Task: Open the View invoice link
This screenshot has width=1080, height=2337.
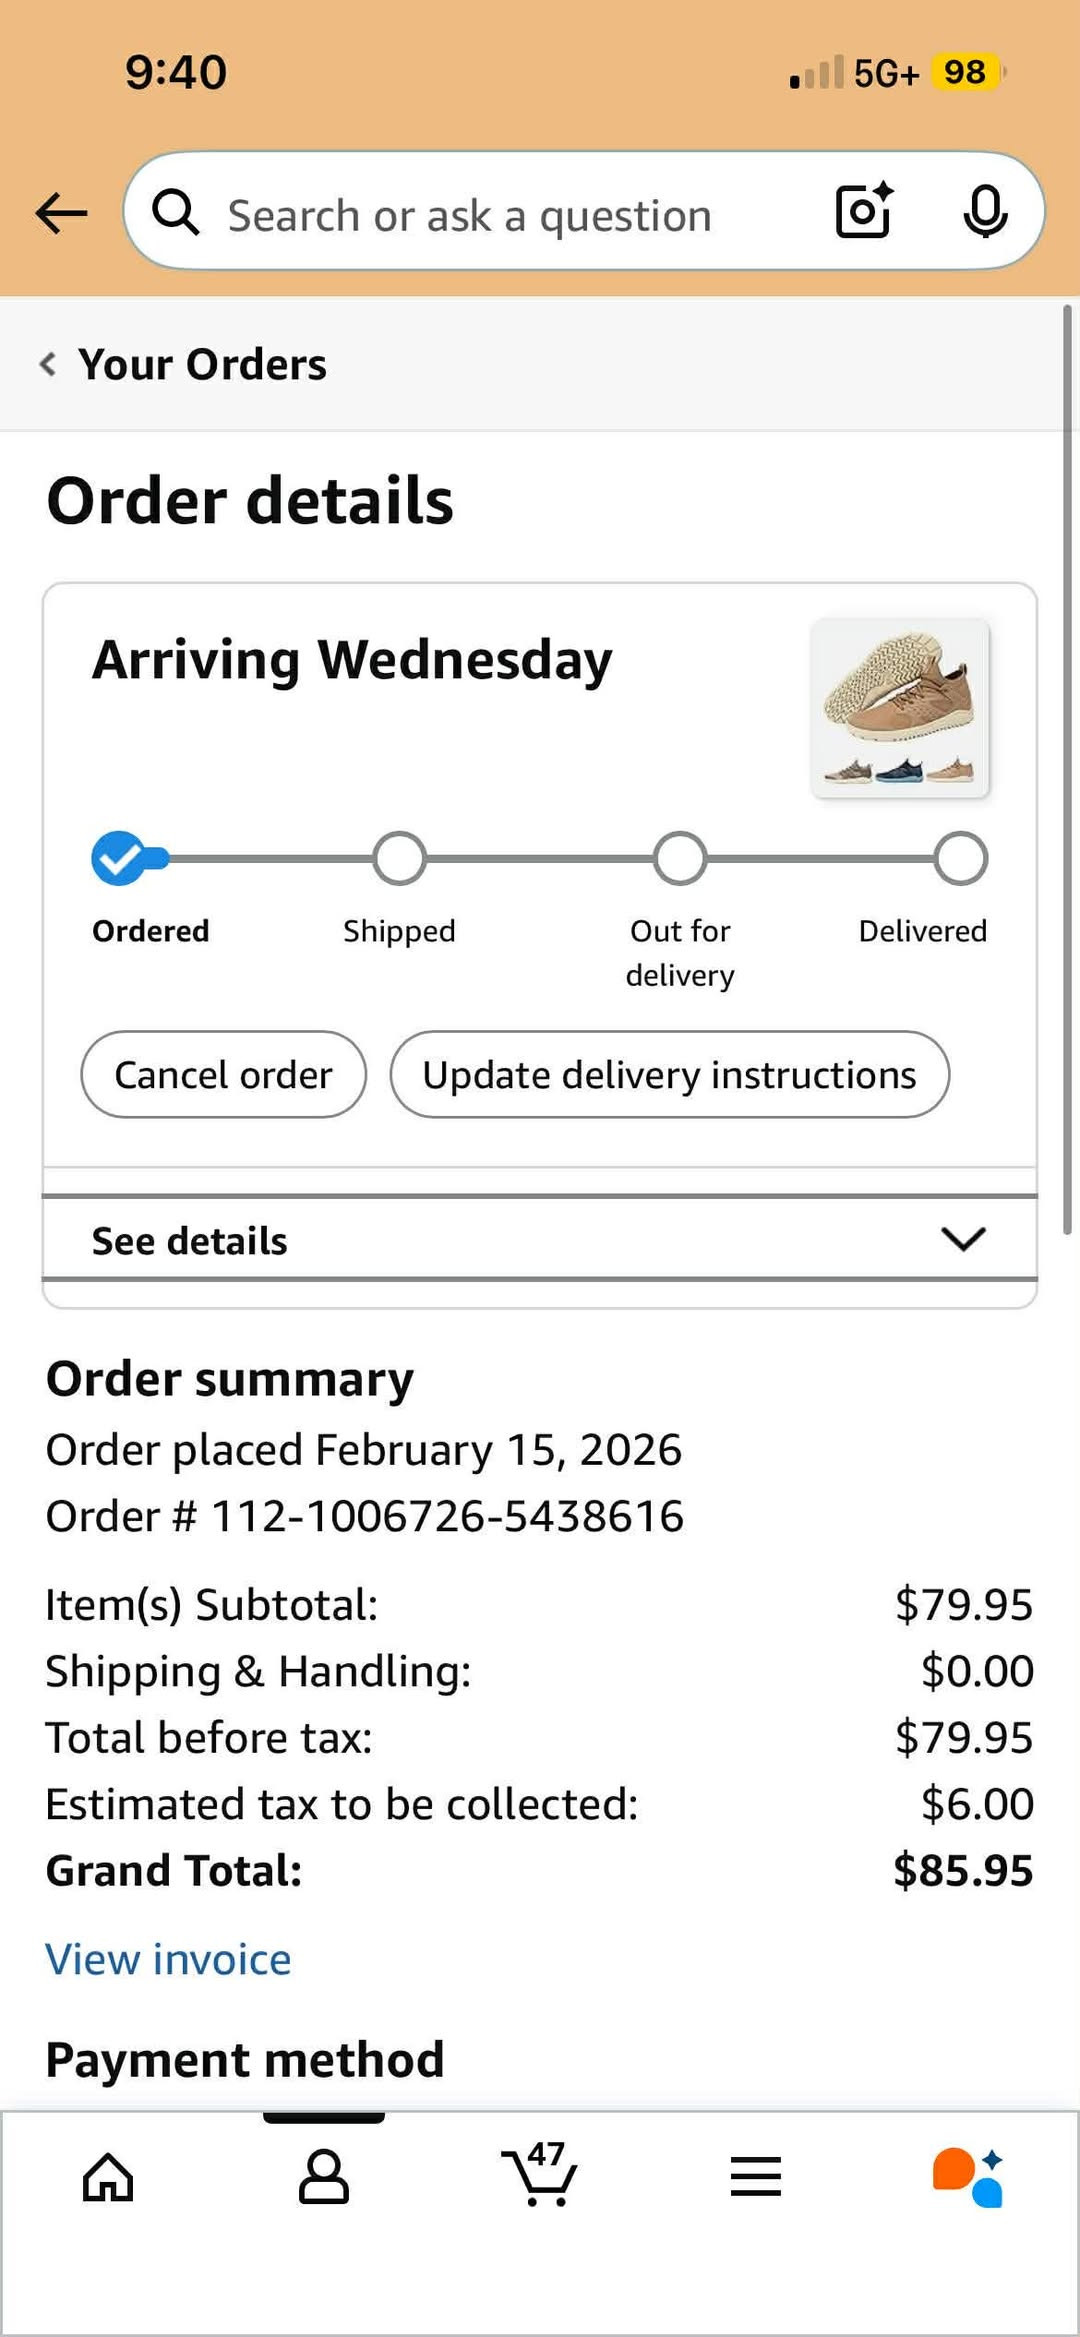Action: 168,1959
